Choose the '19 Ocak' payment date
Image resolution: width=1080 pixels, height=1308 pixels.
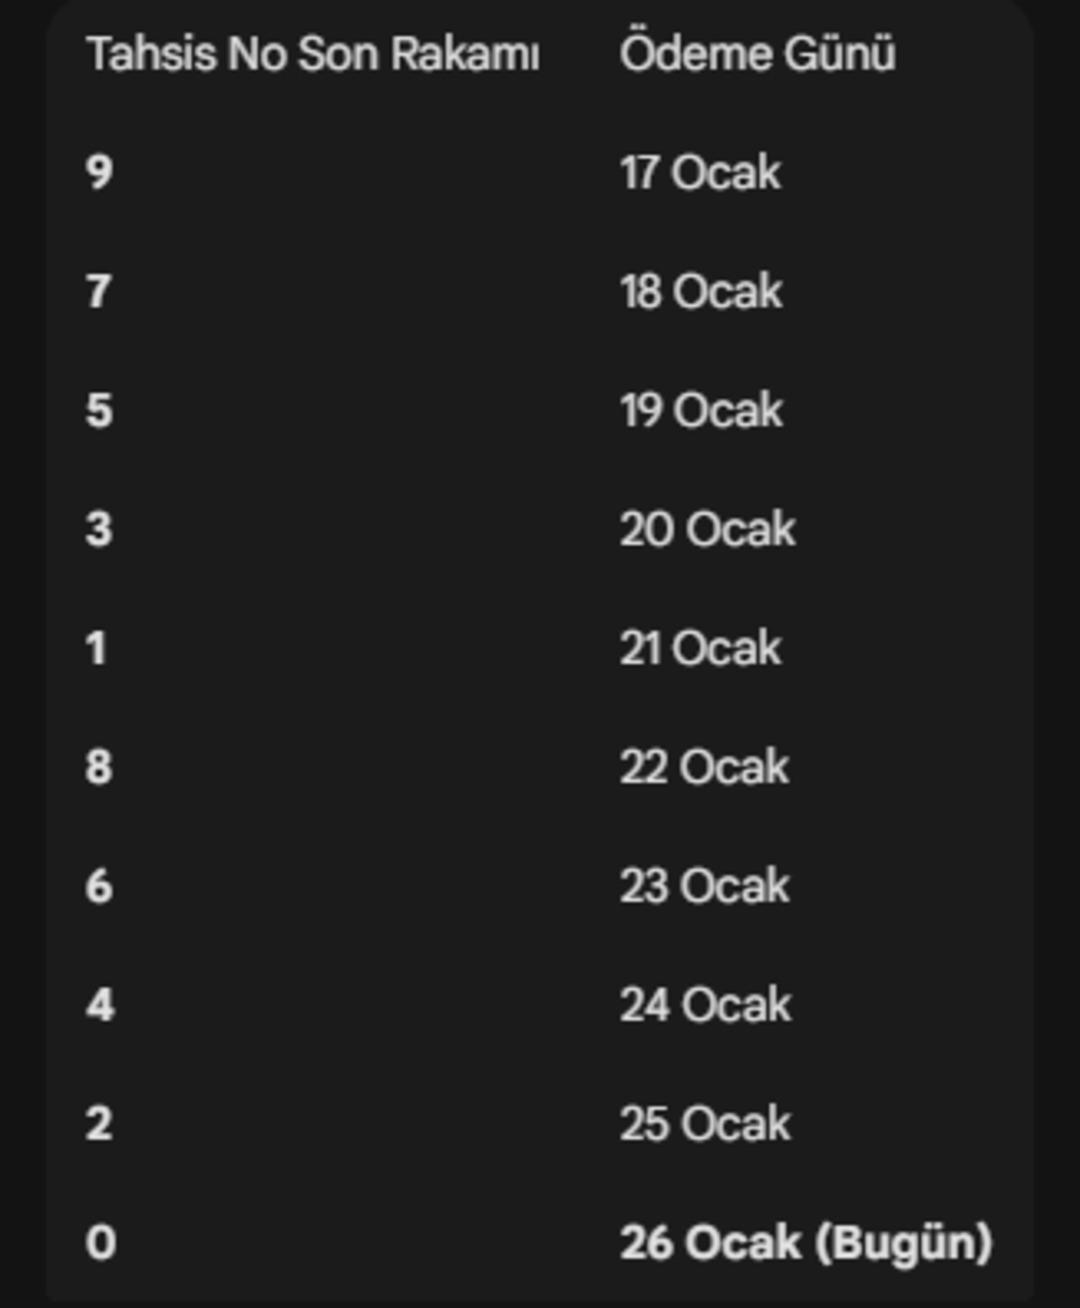(701, 410)
